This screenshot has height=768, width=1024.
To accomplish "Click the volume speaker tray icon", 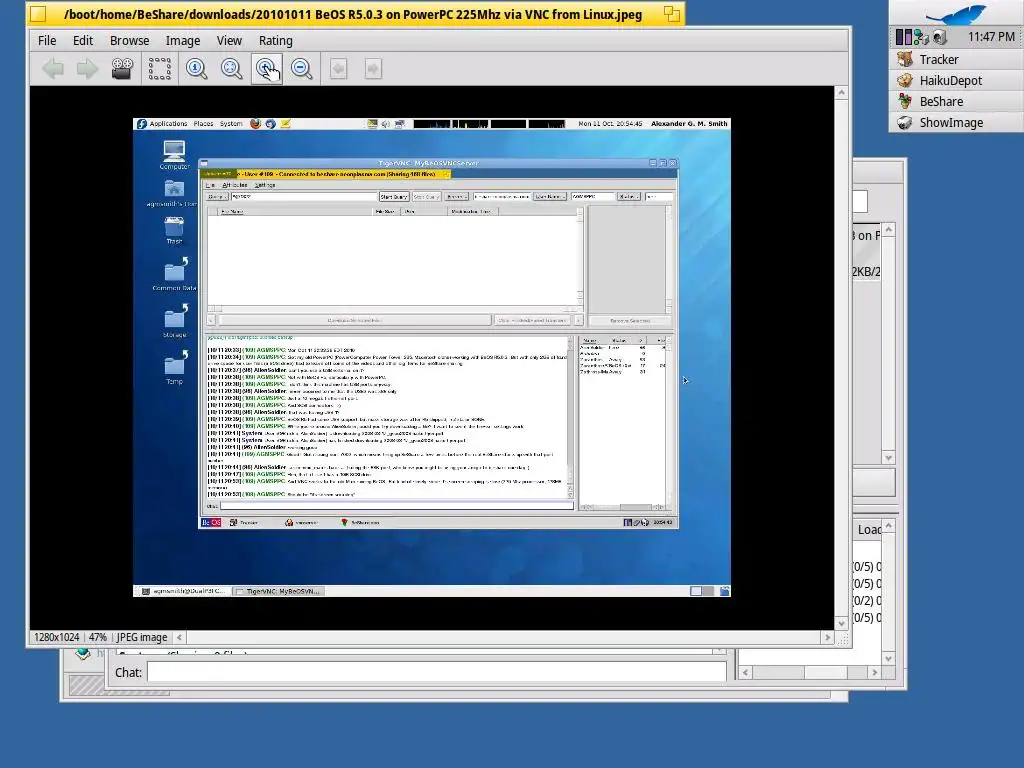I will 939,37.
